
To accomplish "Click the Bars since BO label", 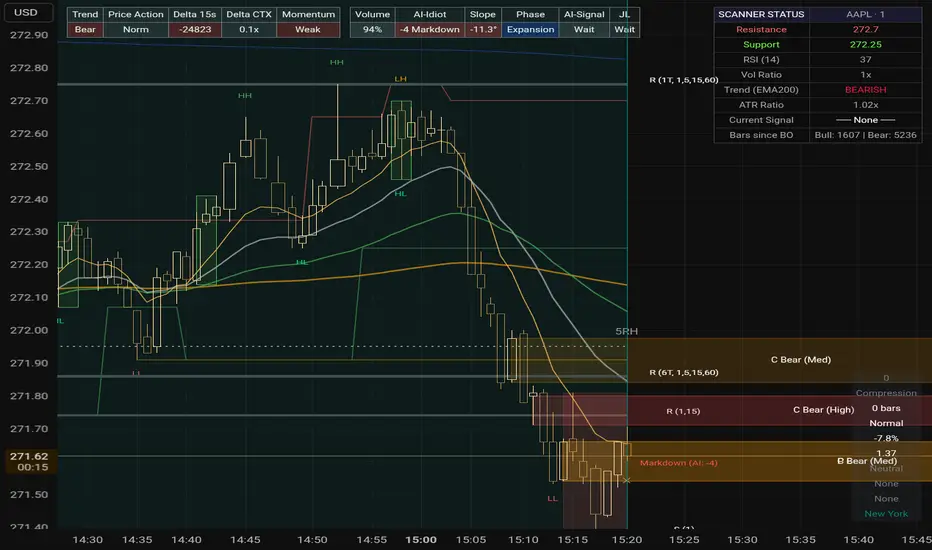I will point(761,135).
